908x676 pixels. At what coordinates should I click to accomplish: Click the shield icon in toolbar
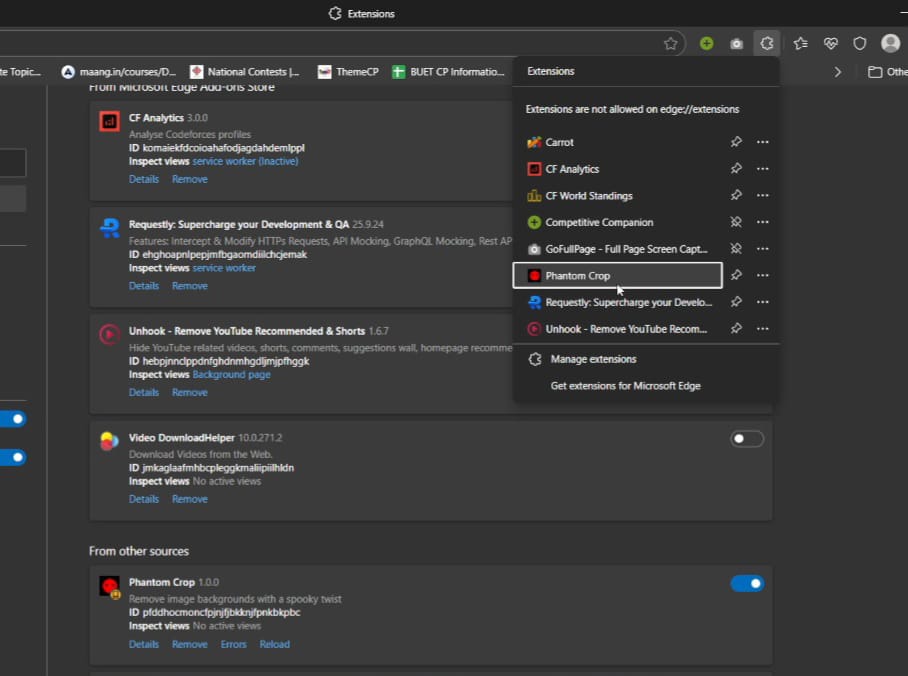[860, 43]
